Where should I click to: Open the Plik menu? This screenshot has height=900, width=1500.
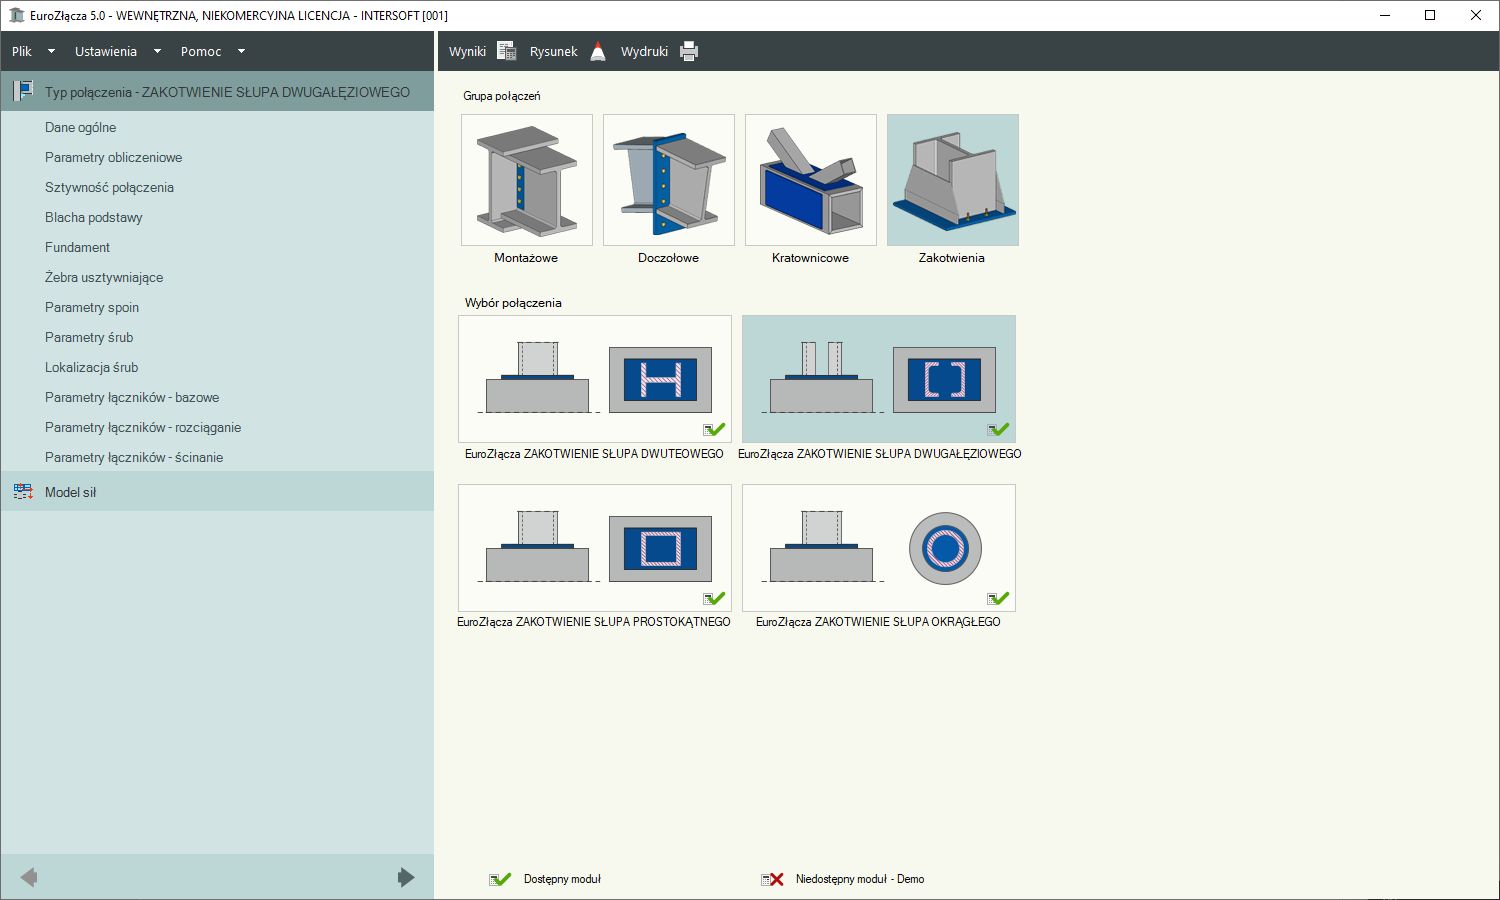pyautogui.click(x=22, y=51)
